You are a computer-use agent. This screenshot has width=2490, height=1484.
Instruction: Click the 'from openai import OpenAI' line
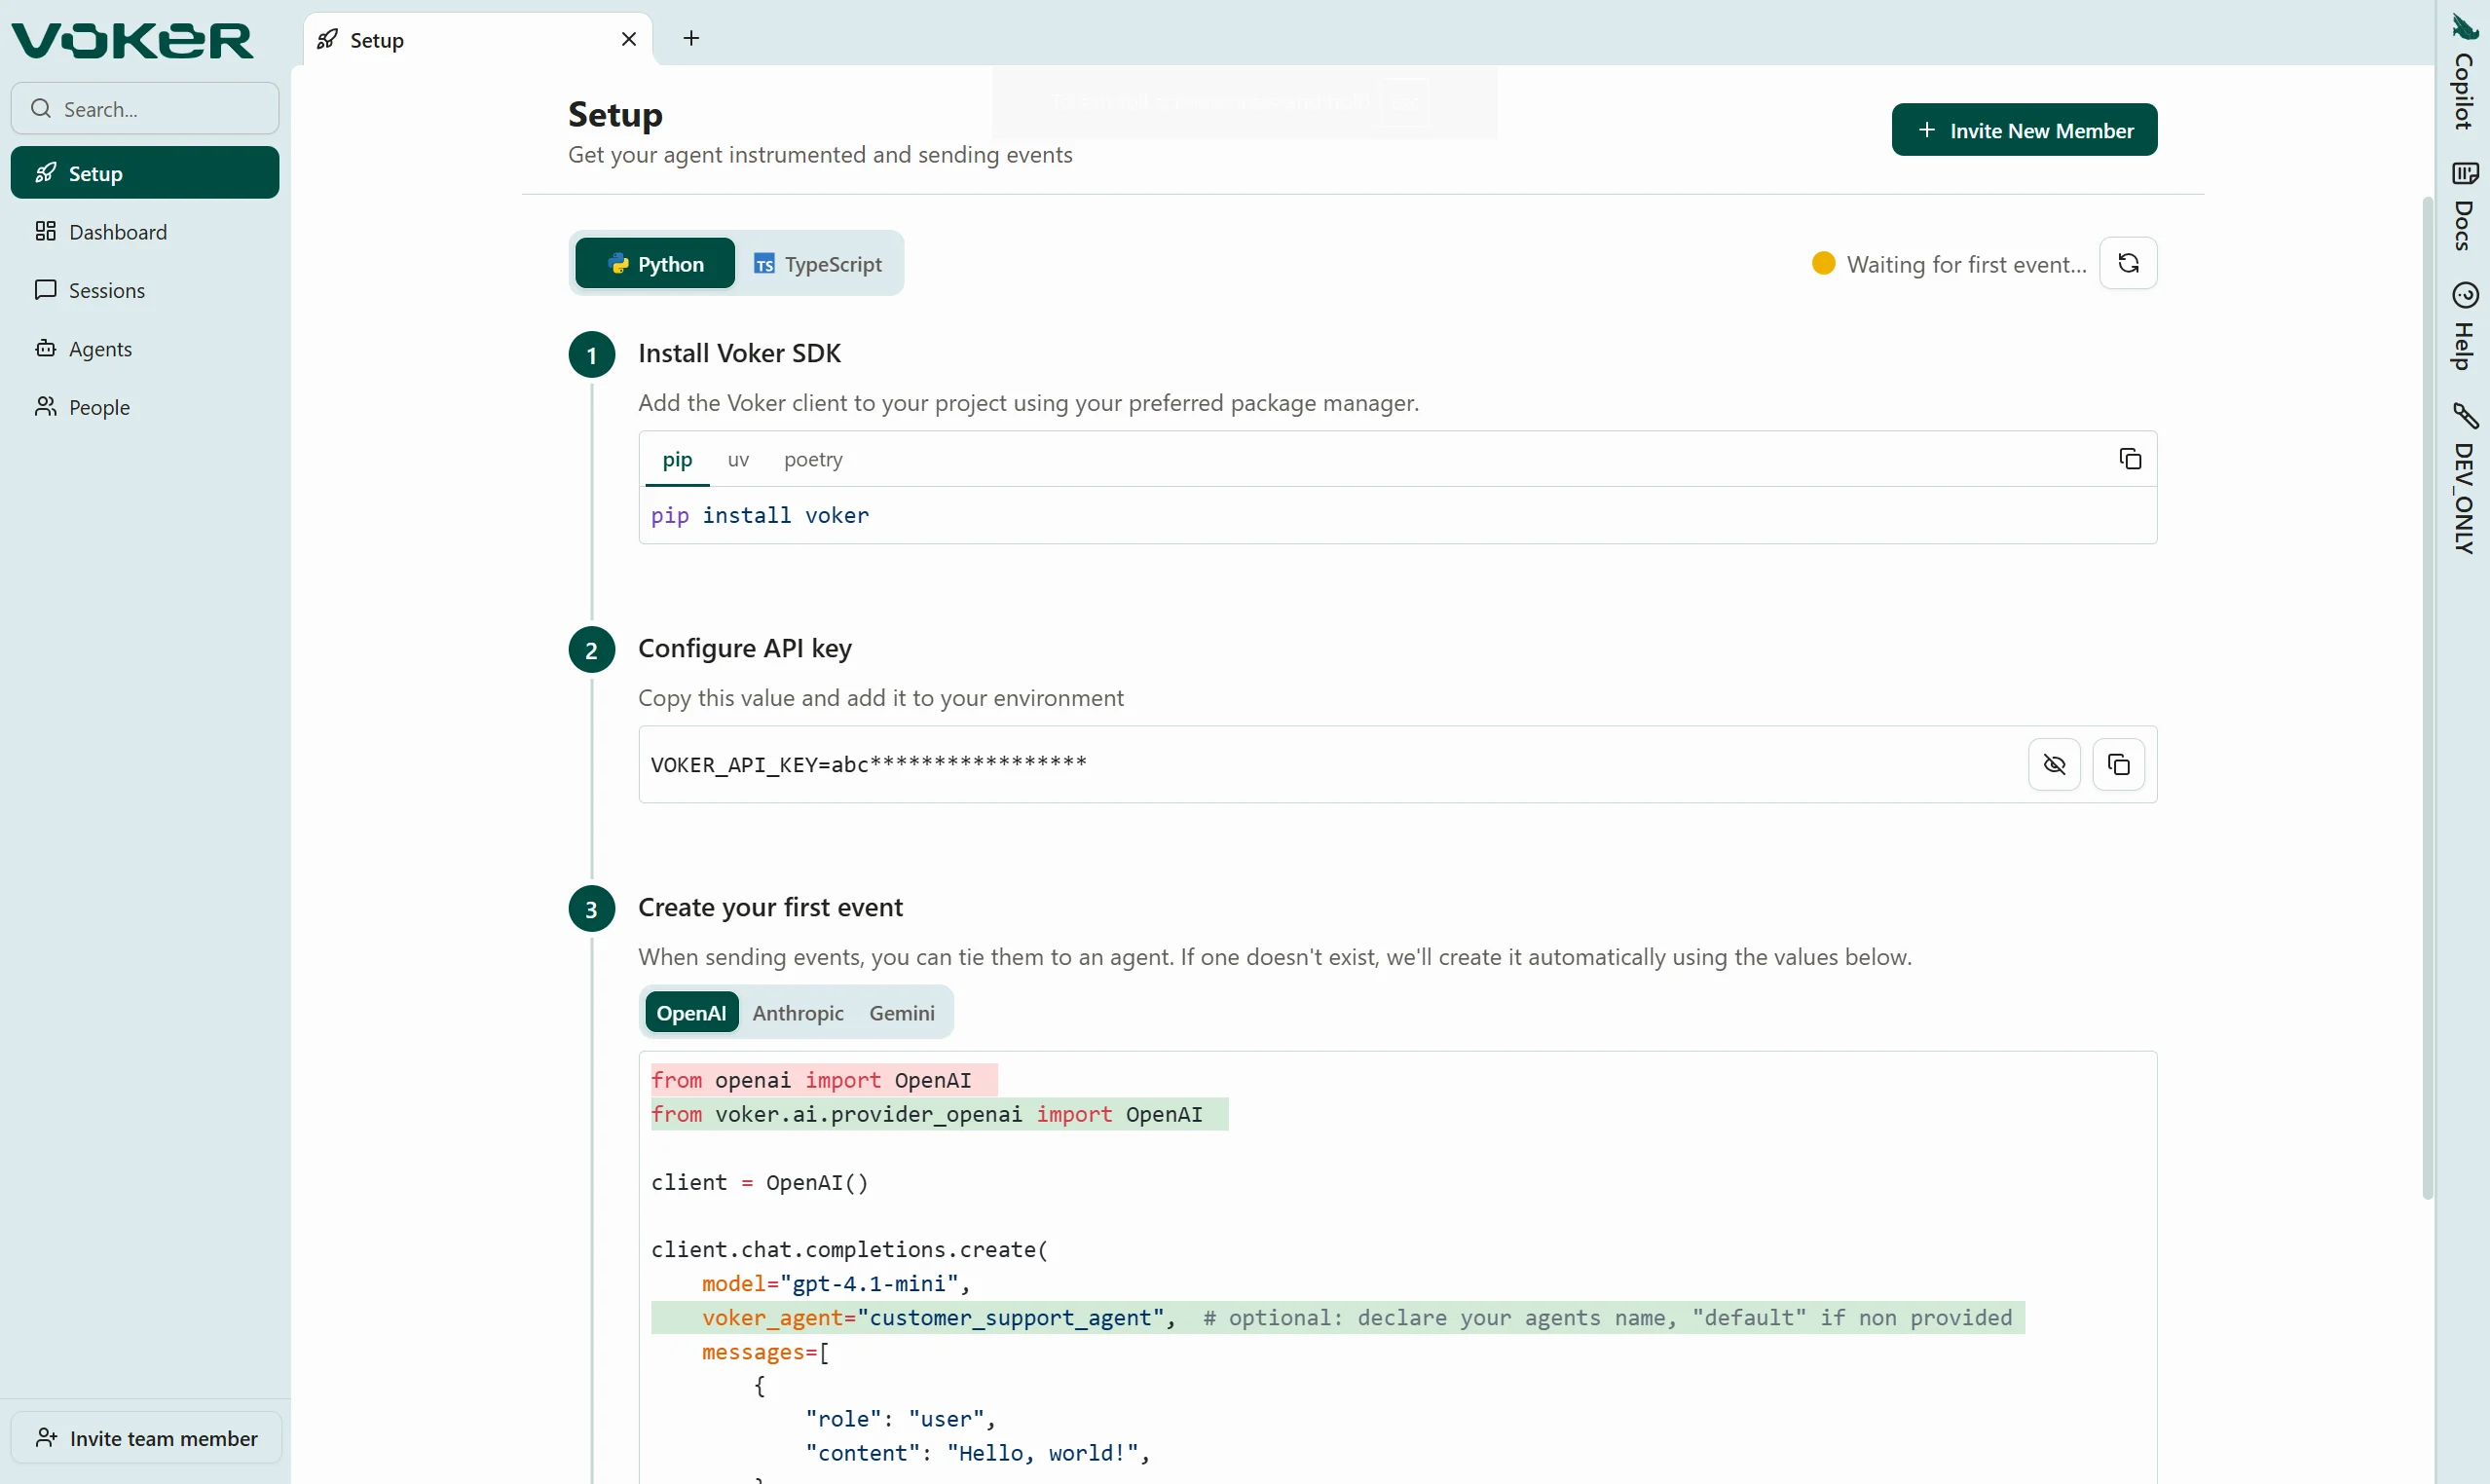(x=824, y=1080)
